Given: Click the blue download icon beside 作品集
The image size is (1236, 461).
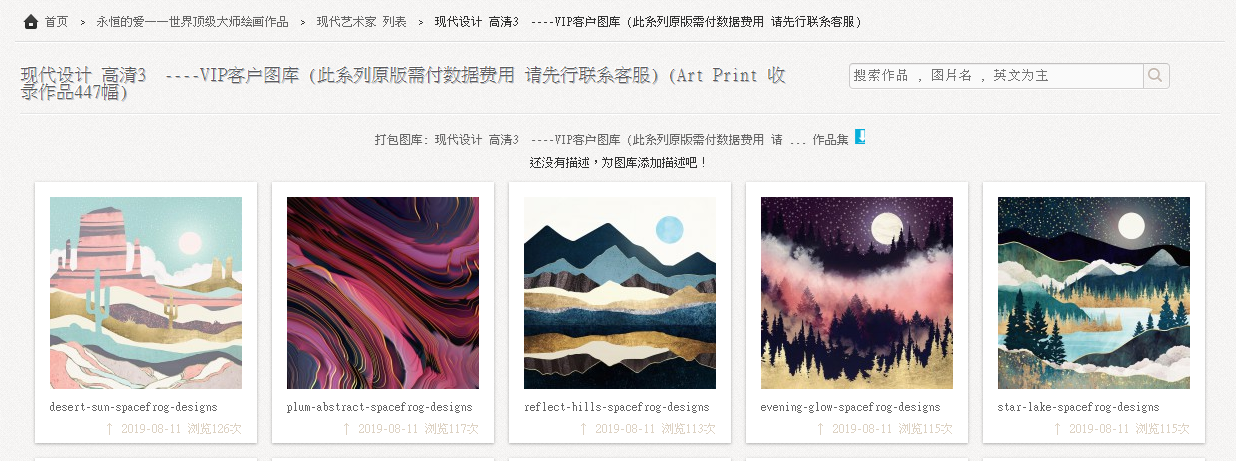Looking at the screenshot, I should point(860,137).
